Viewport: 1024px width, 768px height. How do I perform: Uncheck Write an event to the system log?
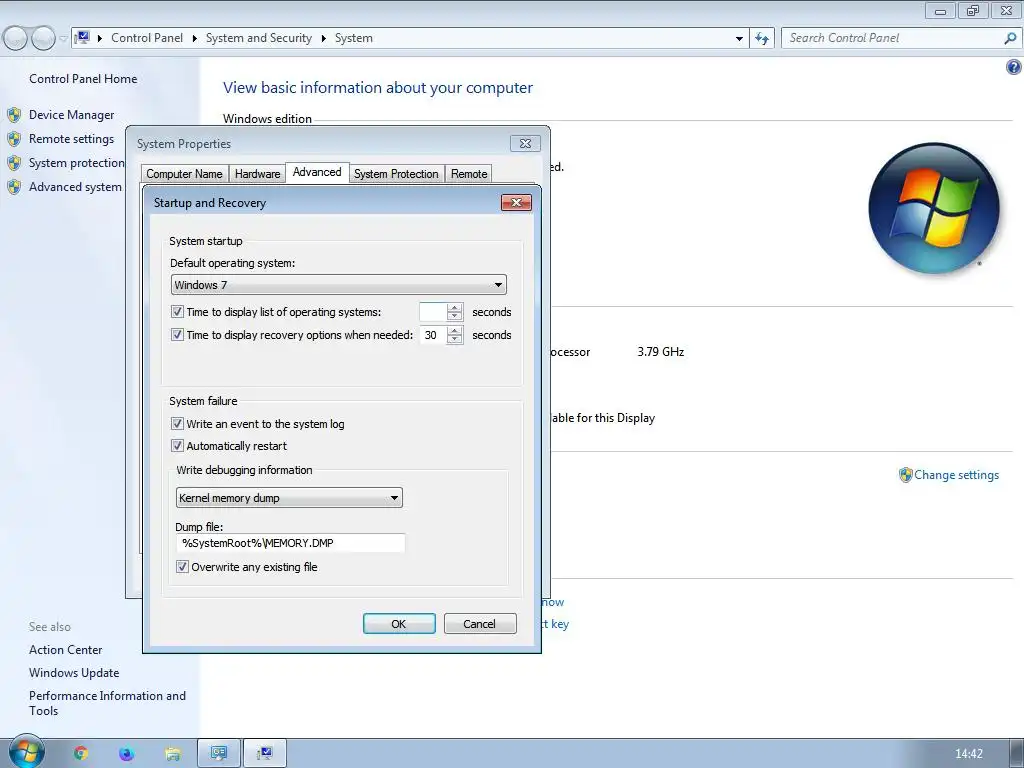[x=177, y=423]
